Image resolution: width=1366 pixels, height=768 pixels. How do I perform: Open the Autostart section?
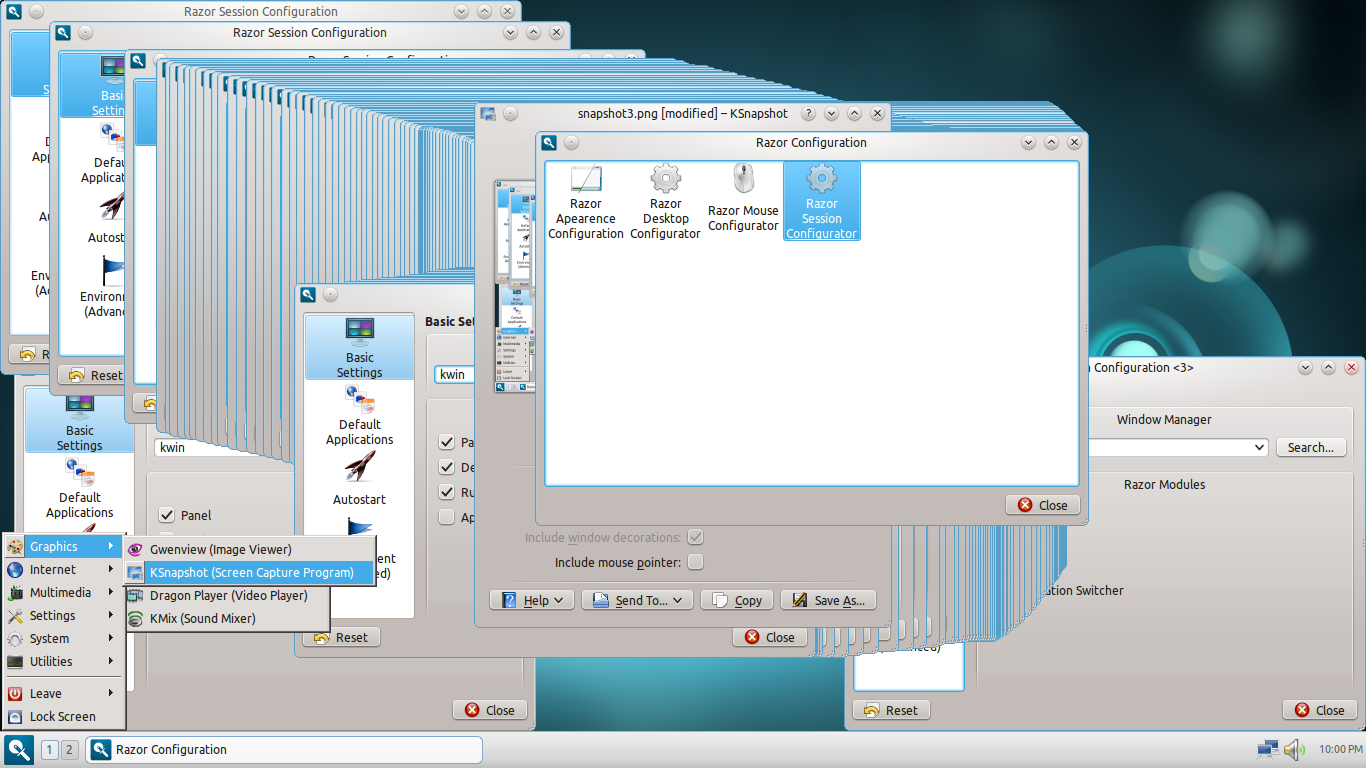tap(359, 478)
